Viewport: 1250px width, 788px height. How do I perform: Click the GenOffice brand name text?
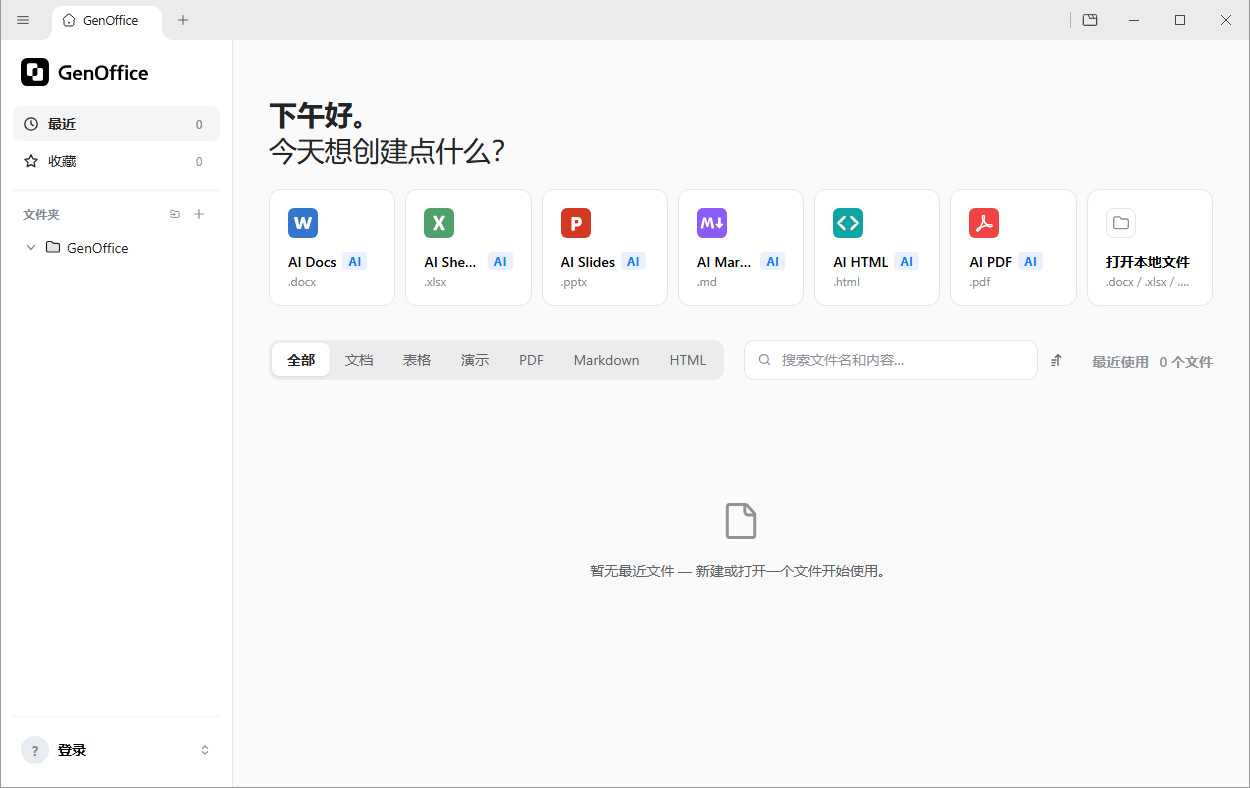tap(103, 73)
